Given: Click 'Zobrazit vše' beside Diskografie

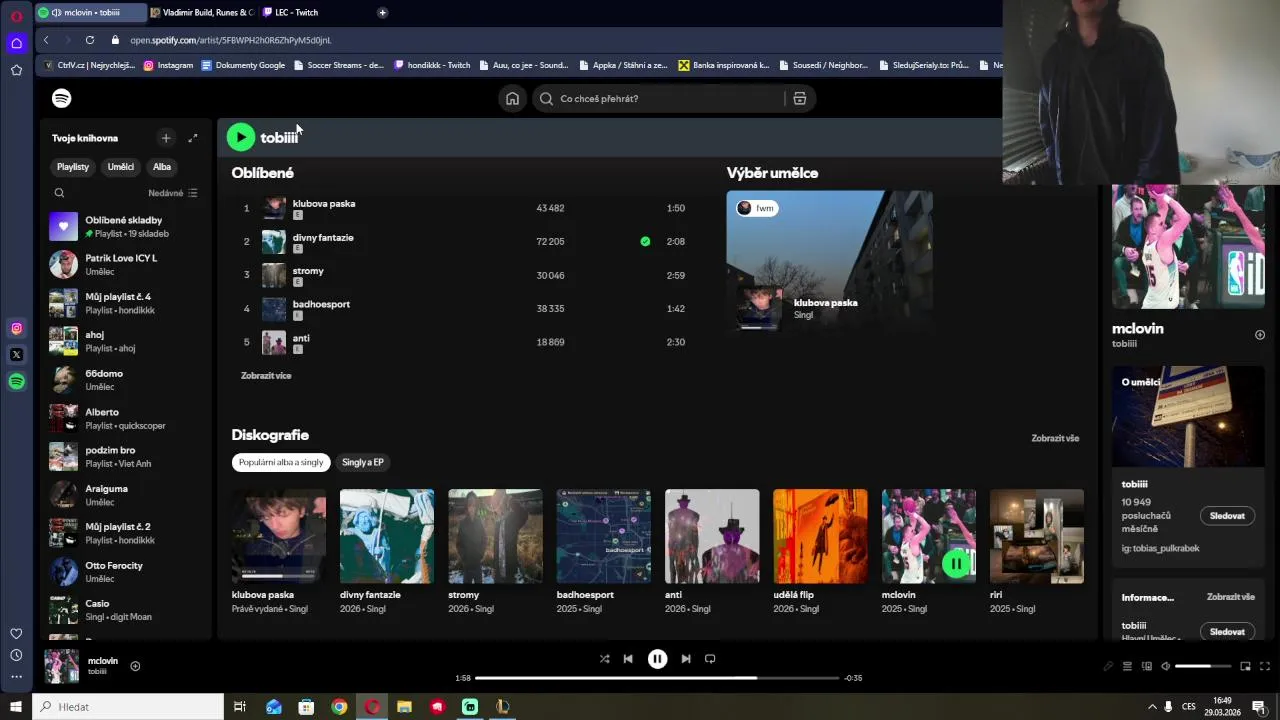Looking at the screenshot, I should tap(1055, 438).
